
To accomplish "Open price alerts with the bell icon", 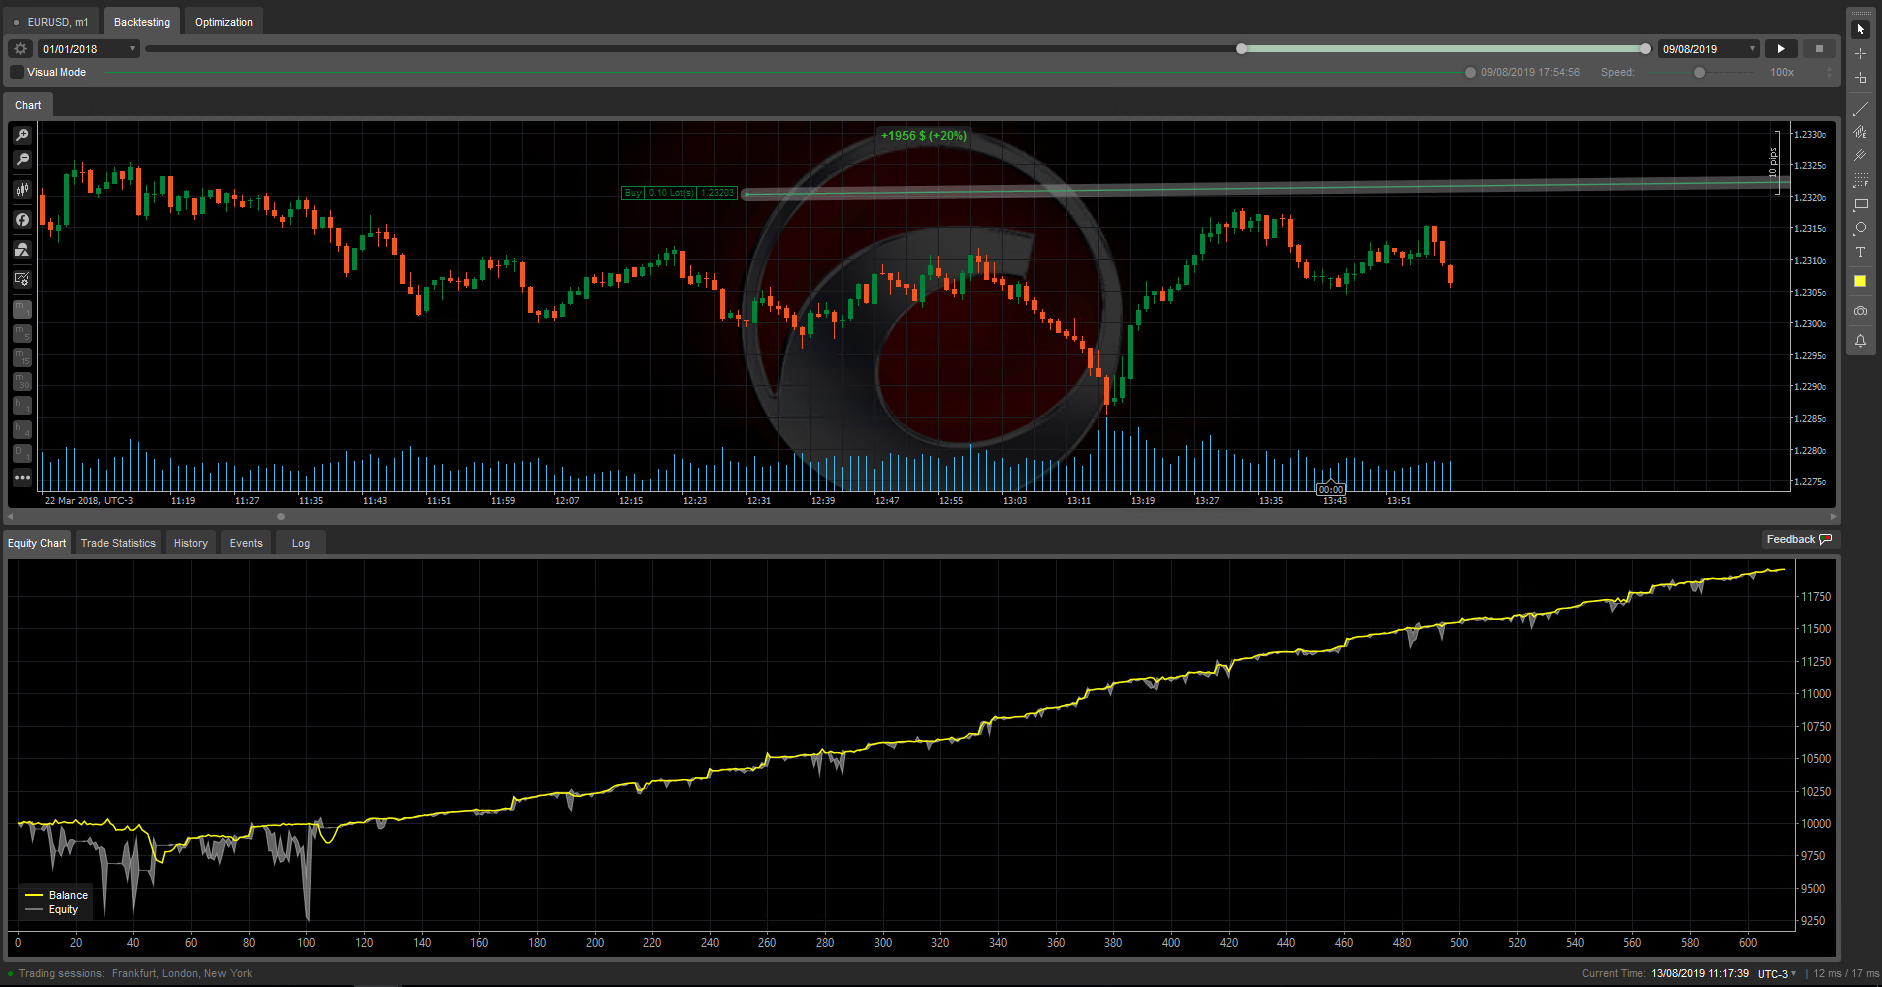I will [x=1860, y=341].
